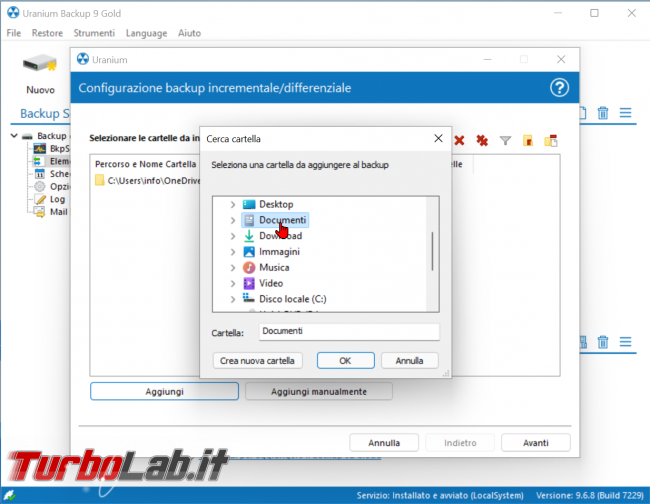650x504 pixels.
Task: Click Servizio: Installato e avviato status text
Action: [440, 495]
